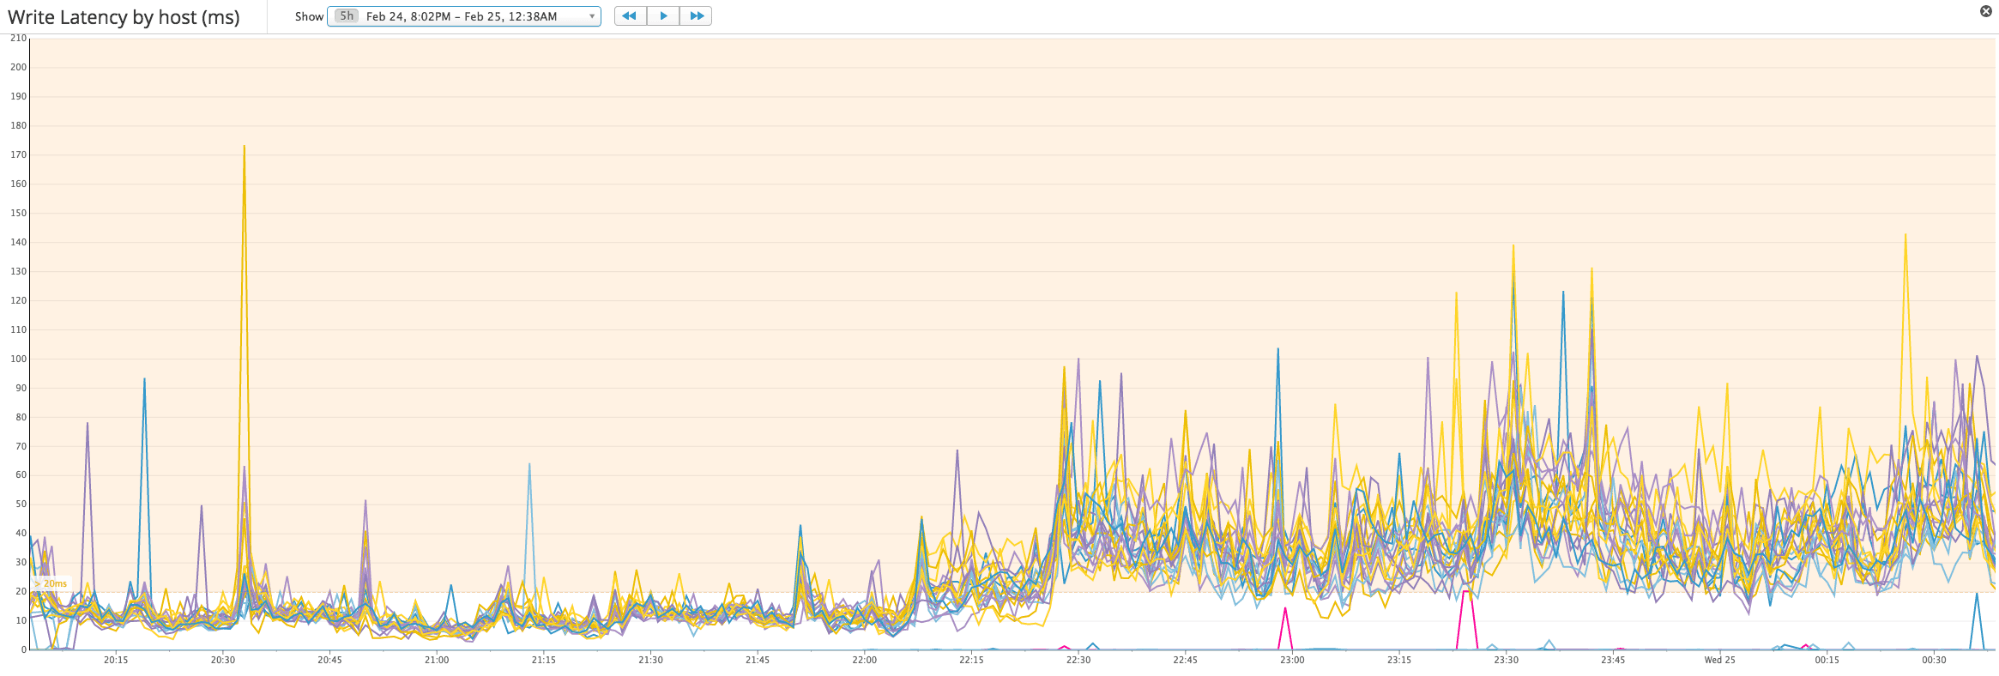Click the pink spike at 23:00
This screenshot has width=1999, height=676.
coord(1286,609)
